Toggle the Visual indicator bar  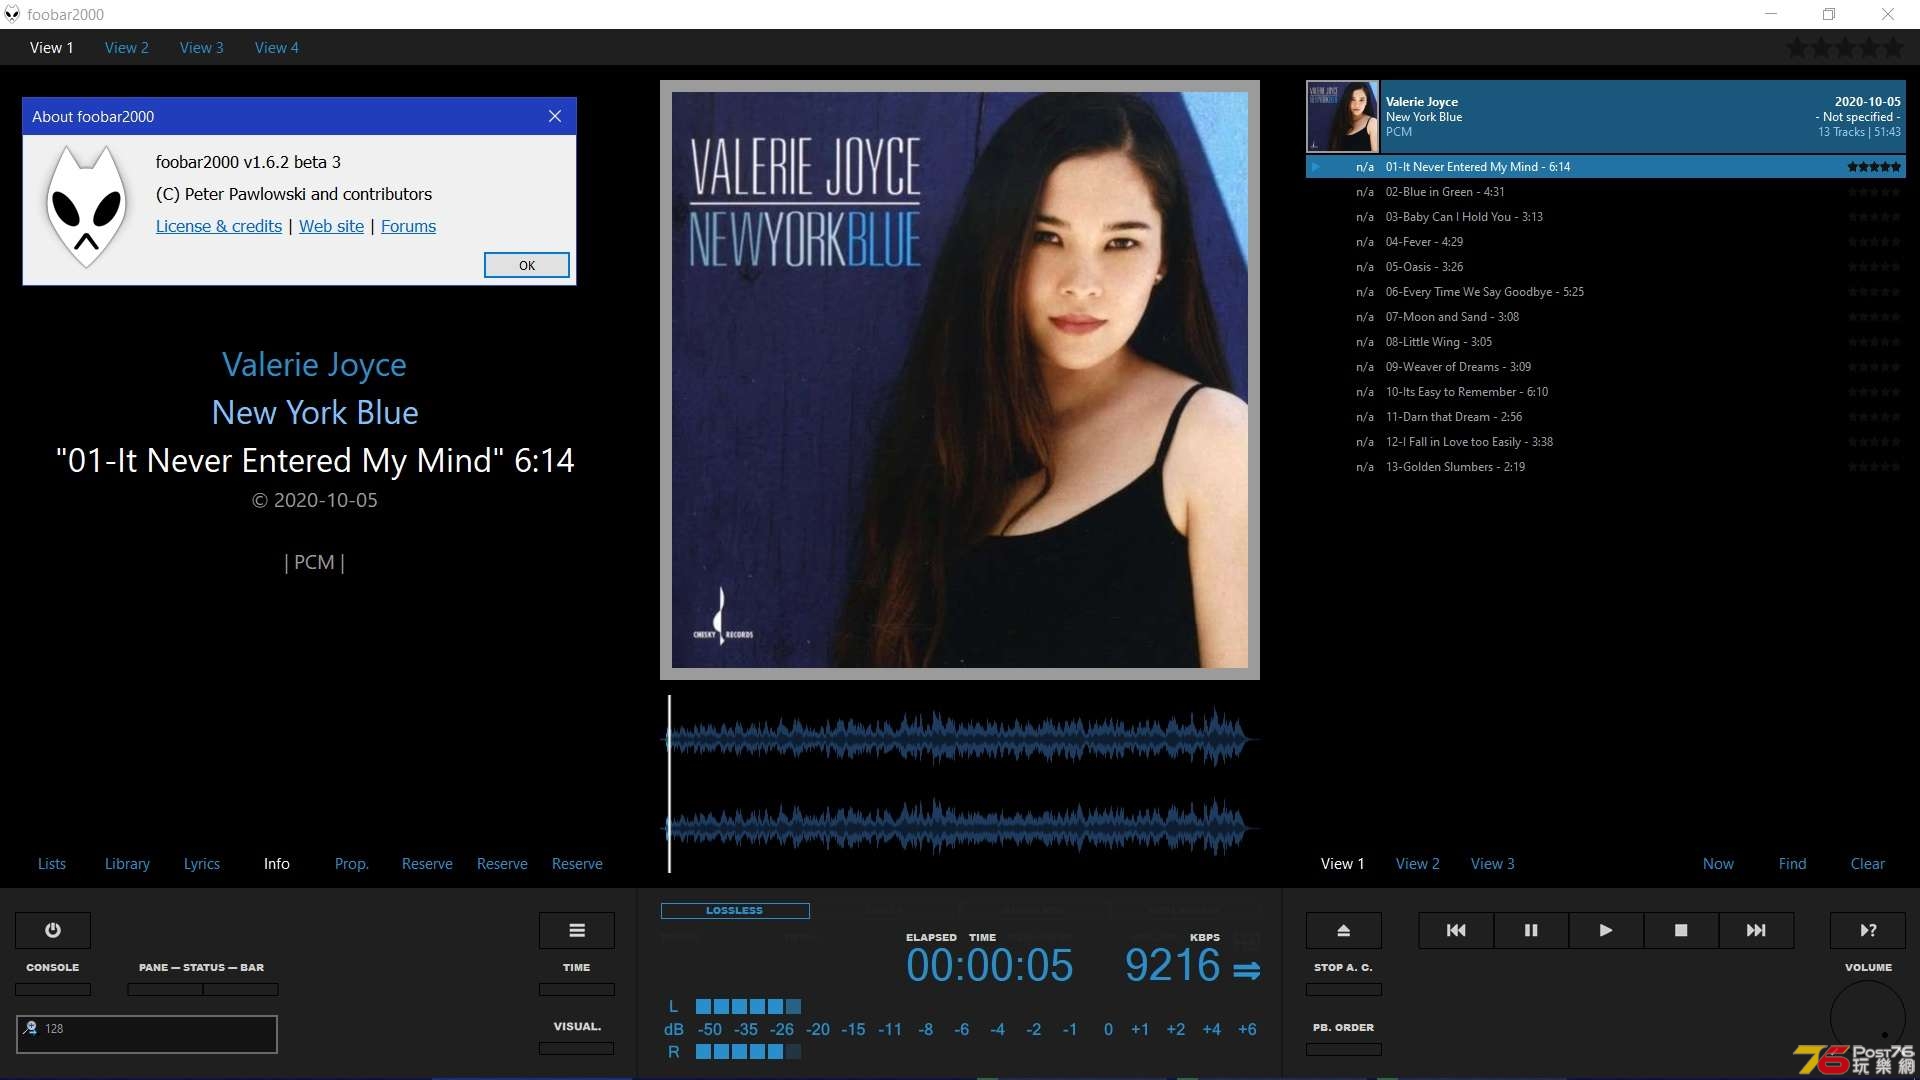[x=577, y=1048]
